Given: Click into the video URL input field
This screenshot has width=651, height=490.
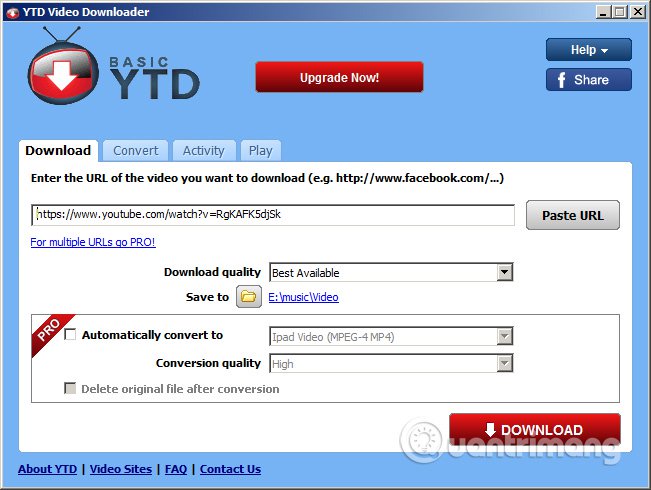Looking at the screenshot, I should [273, 215].
